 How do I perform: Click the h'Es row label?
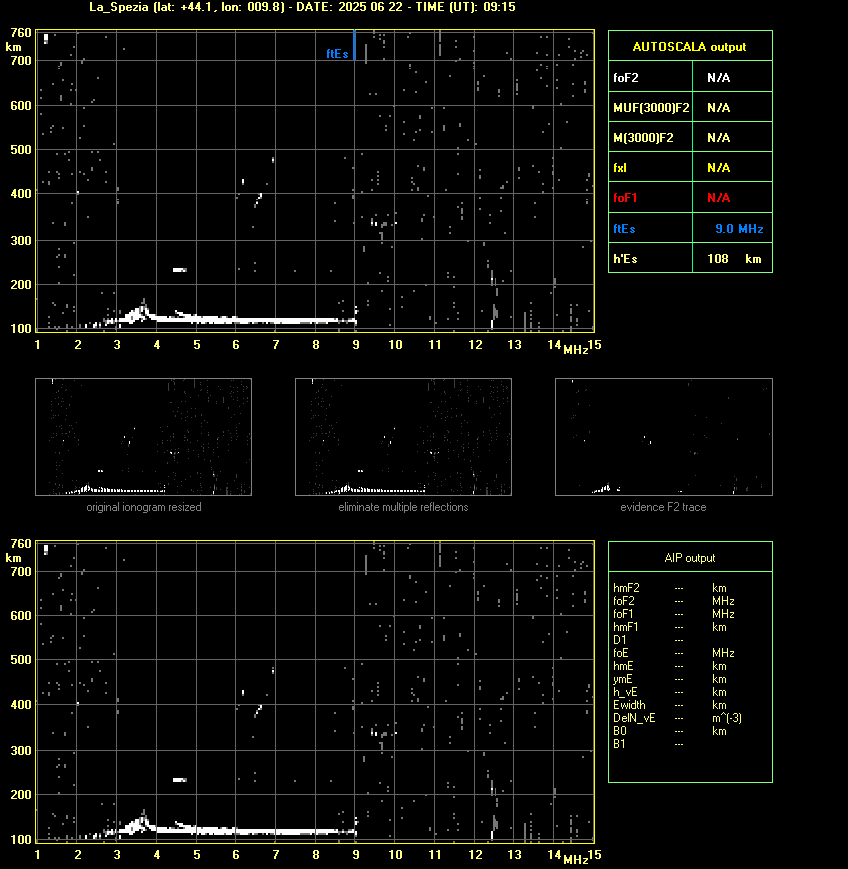coord(625,258)
